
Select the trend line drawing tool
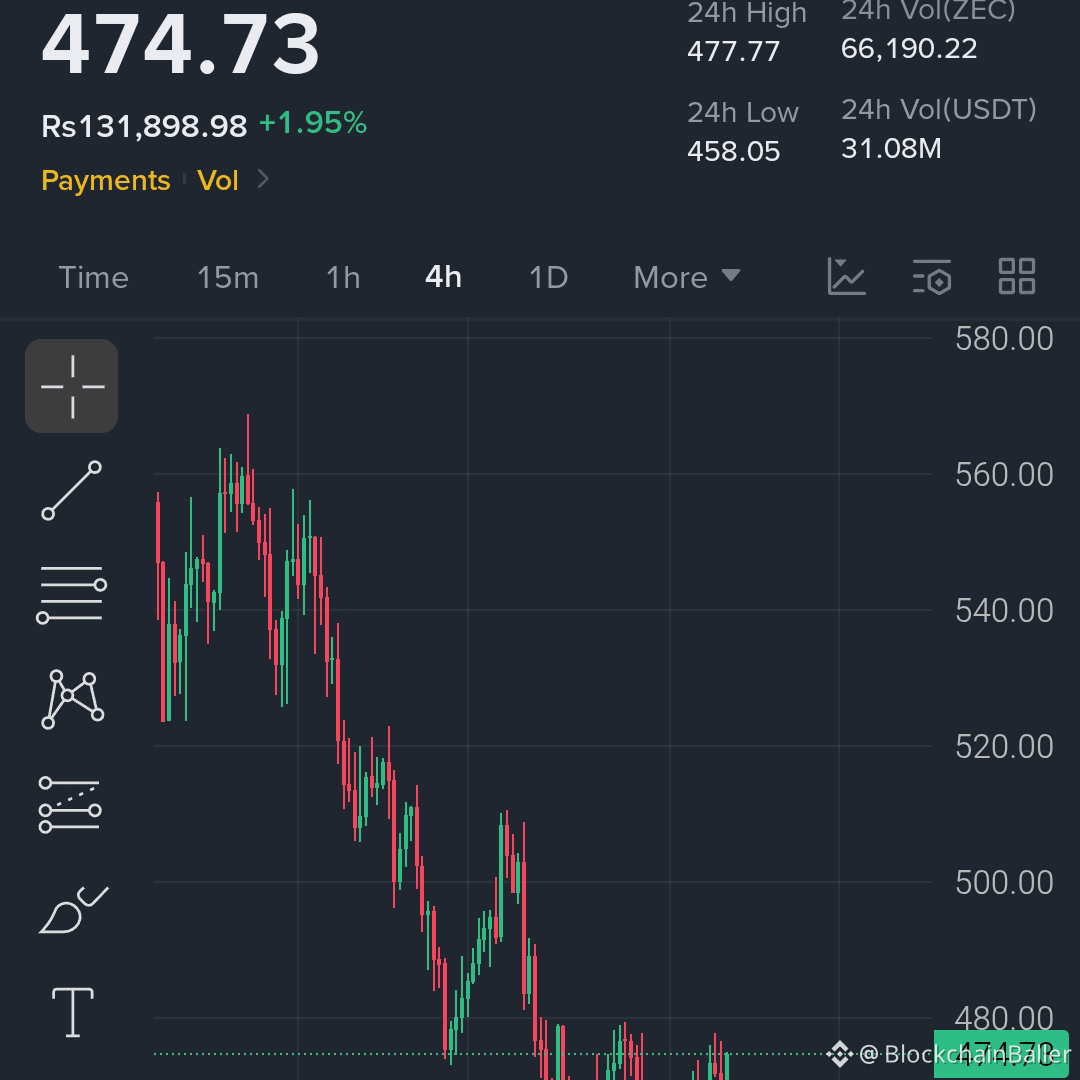point(72,490)
